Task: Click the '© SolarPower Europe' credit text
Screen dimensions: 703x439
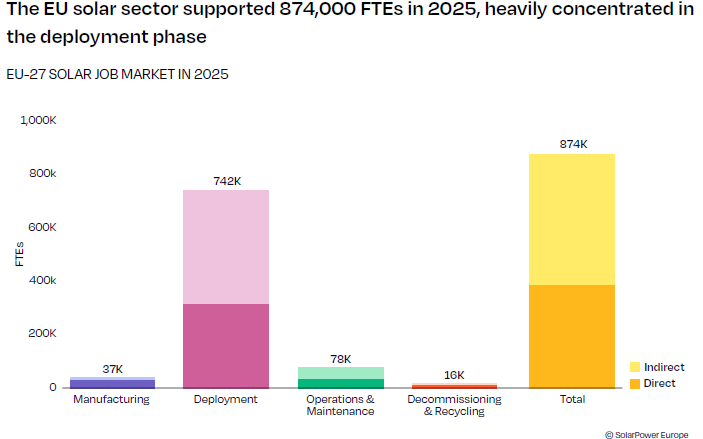Action: (647, 435)
